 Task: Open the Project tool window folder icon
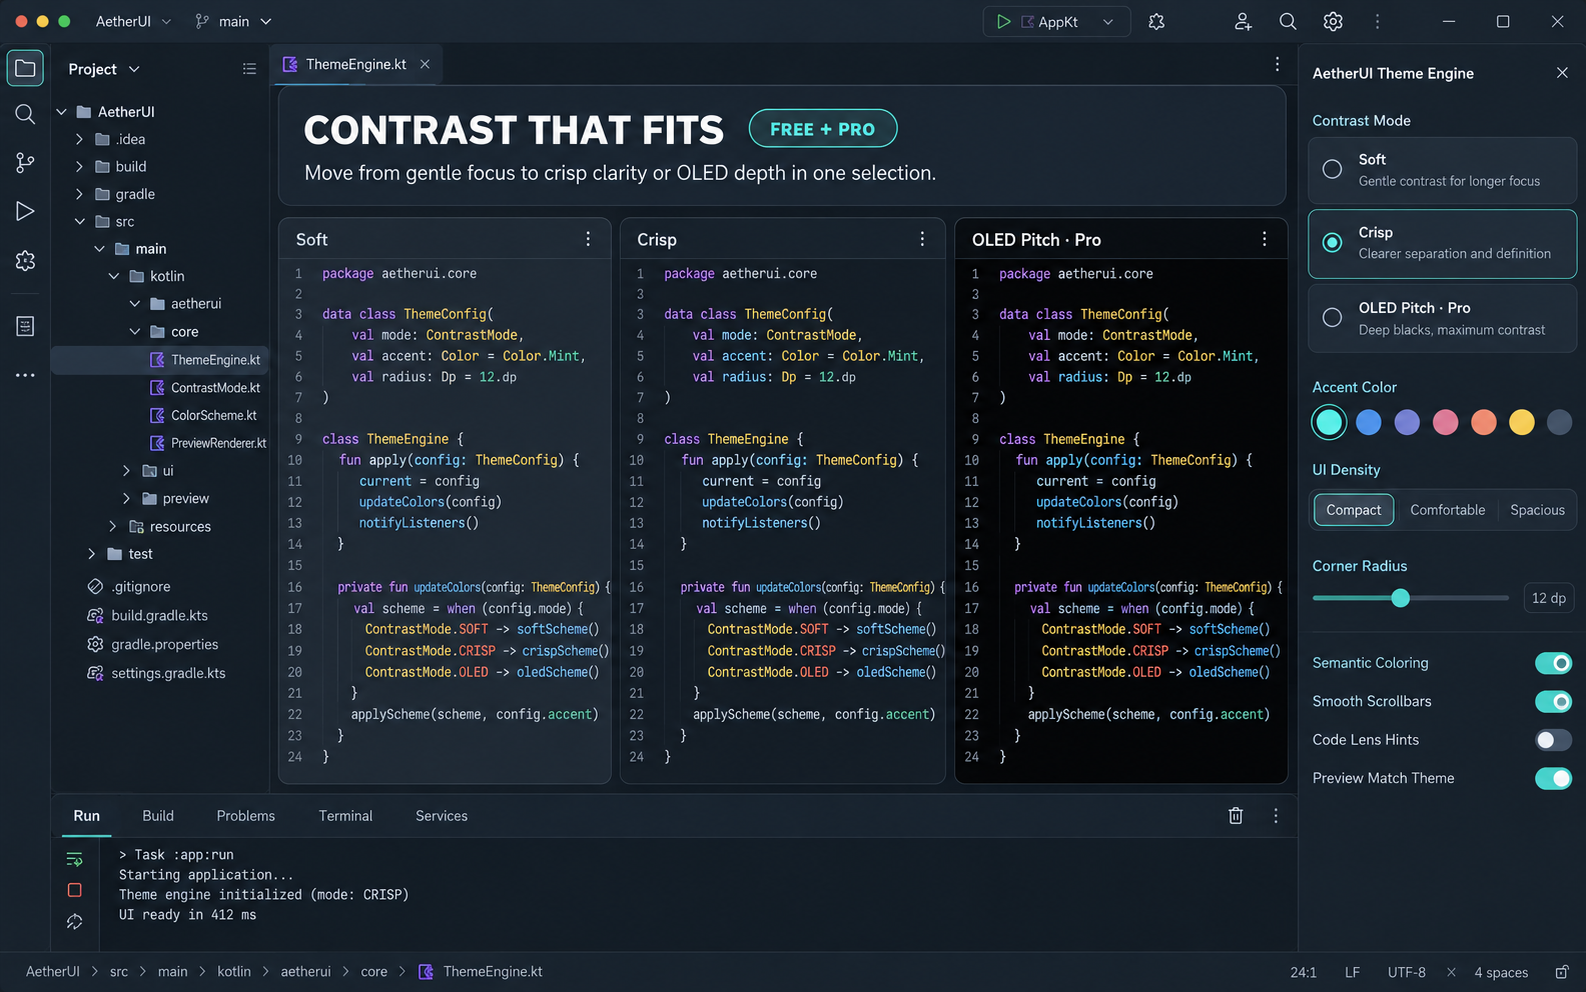(x=25, y=68)
